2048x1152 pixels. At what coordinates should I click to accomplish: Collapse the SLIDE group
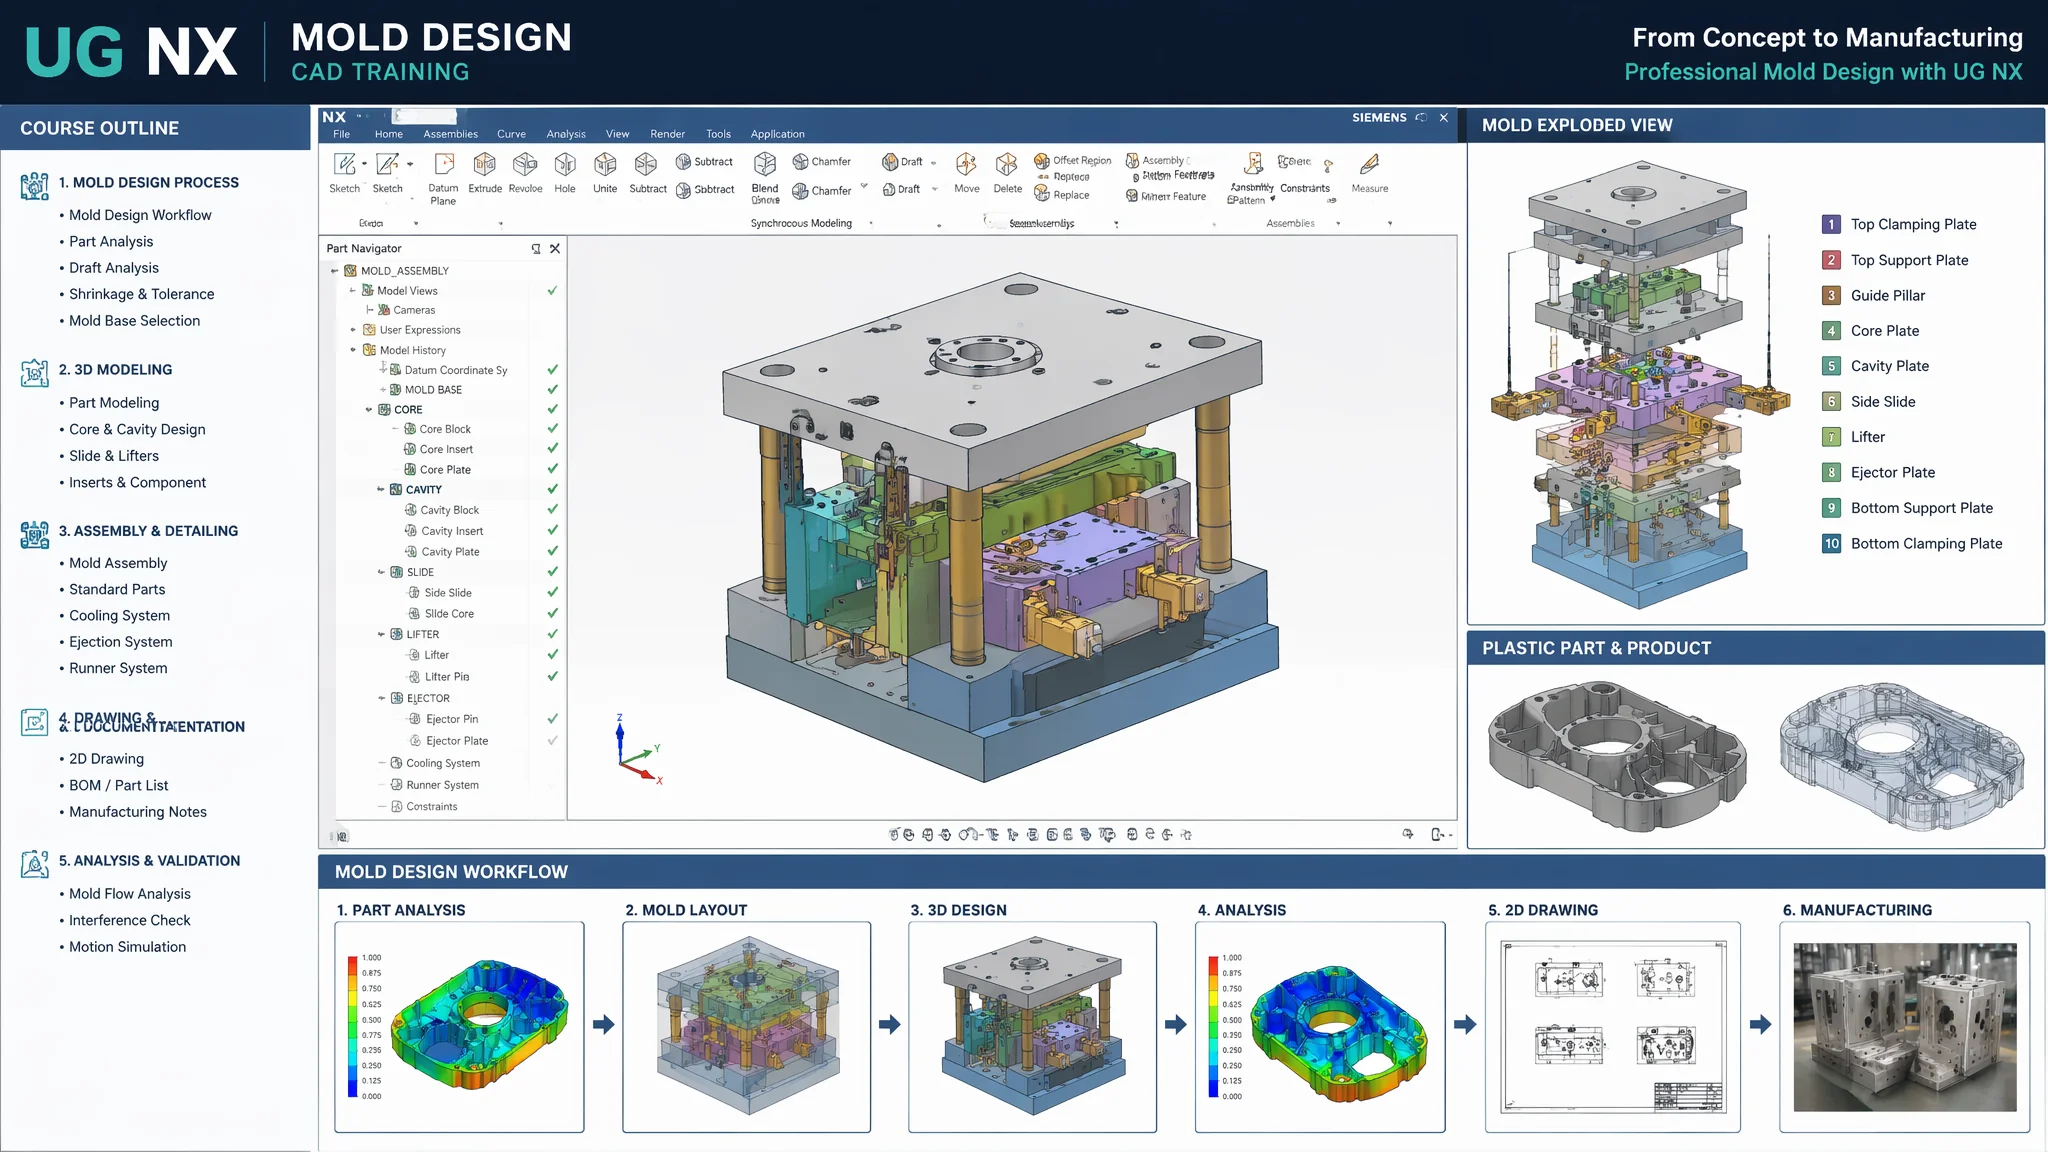point(381,573)
